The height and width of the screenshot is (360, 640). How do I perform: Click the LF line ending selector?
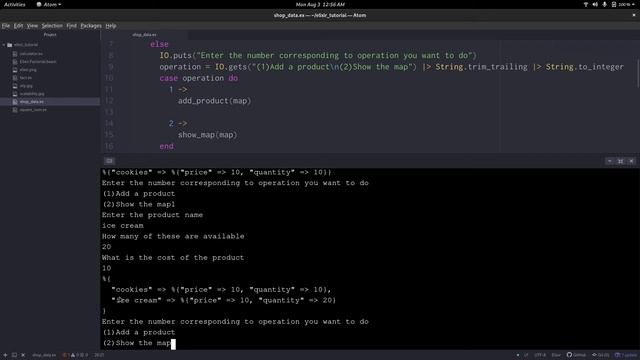pyautogui.click(x=526, y=355)
